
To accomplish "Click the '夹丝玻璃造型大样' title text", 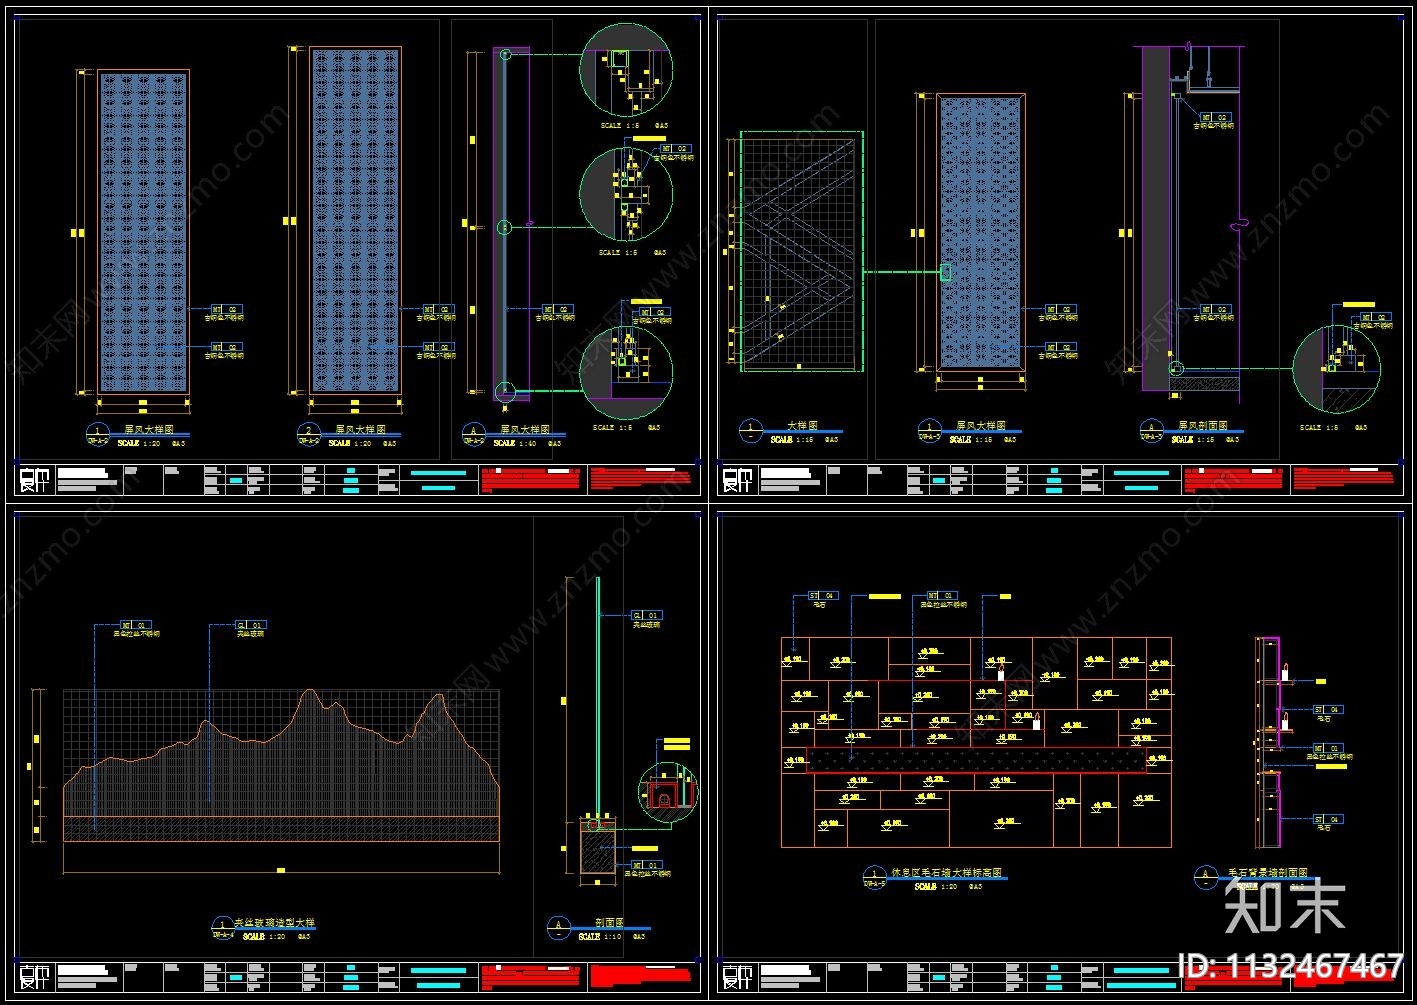I will coord(274,923).
